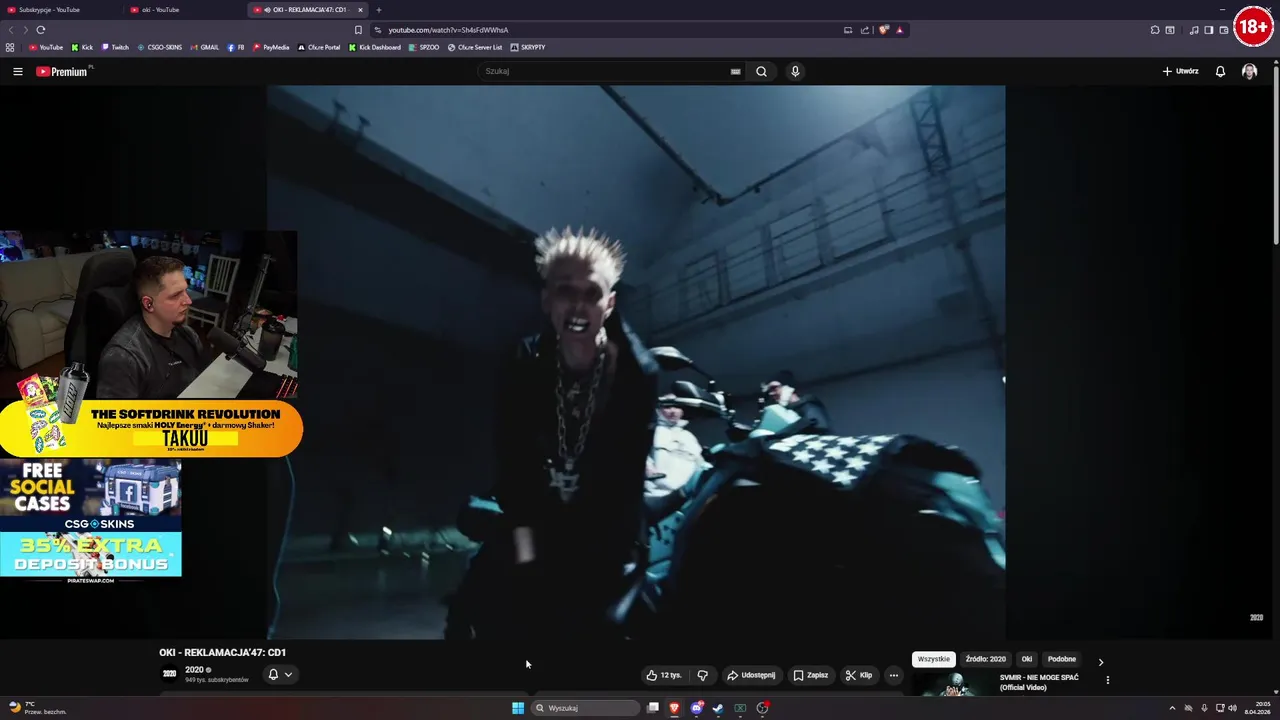Reload the current page
The image size is (1280, 720).
41,30
